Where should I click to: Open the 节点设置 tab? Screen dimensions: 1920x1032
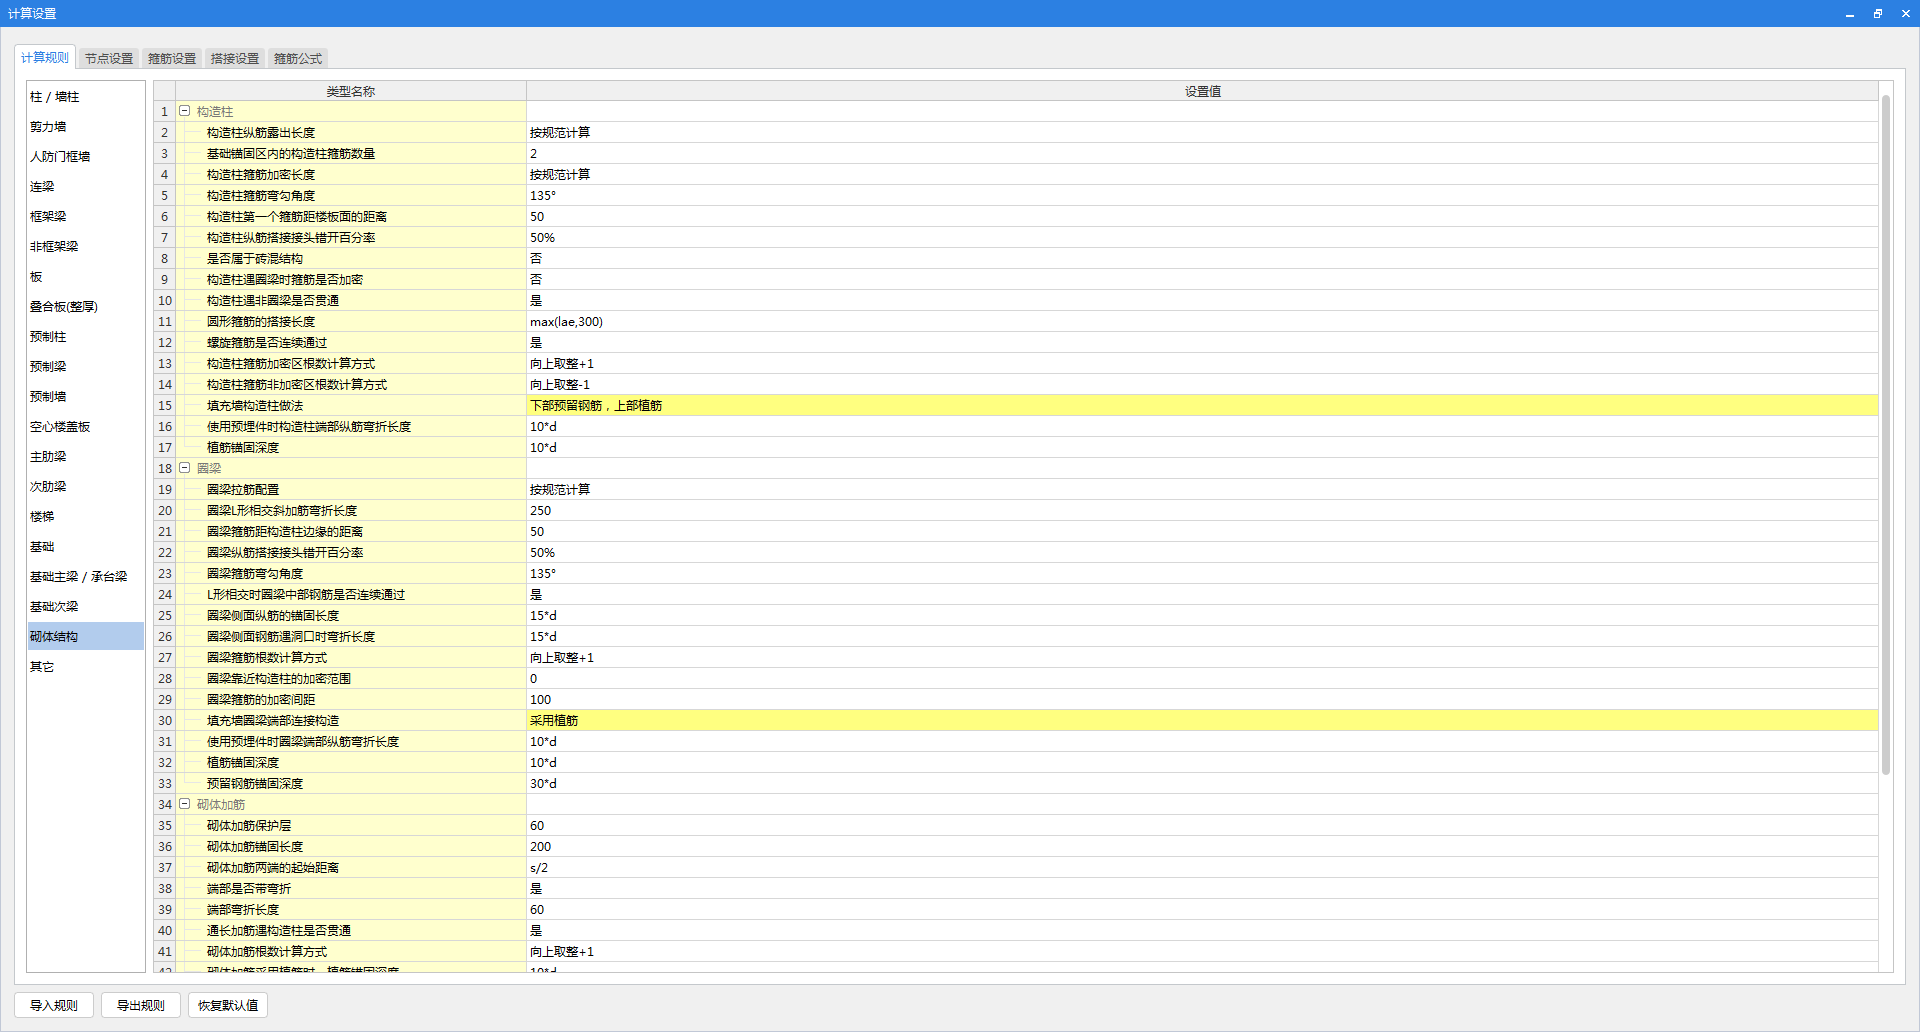tap(109, 59)
